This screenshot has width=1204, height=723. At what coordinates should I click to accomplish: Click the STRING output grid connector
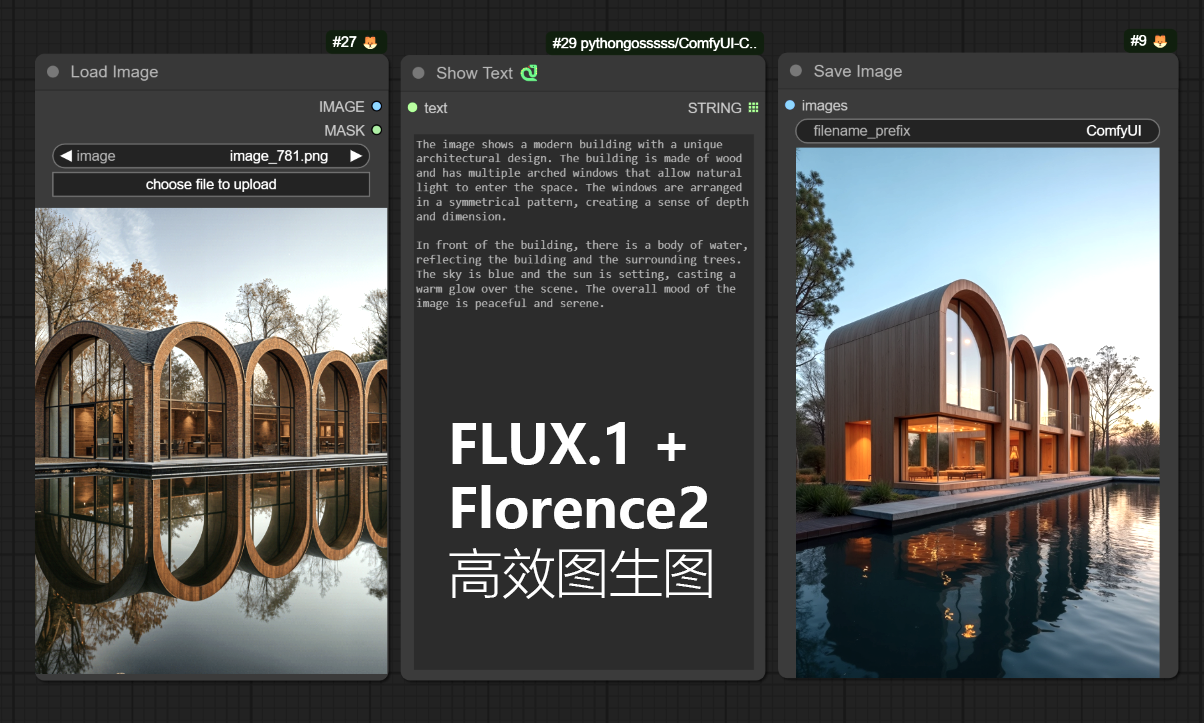[753, 108]
